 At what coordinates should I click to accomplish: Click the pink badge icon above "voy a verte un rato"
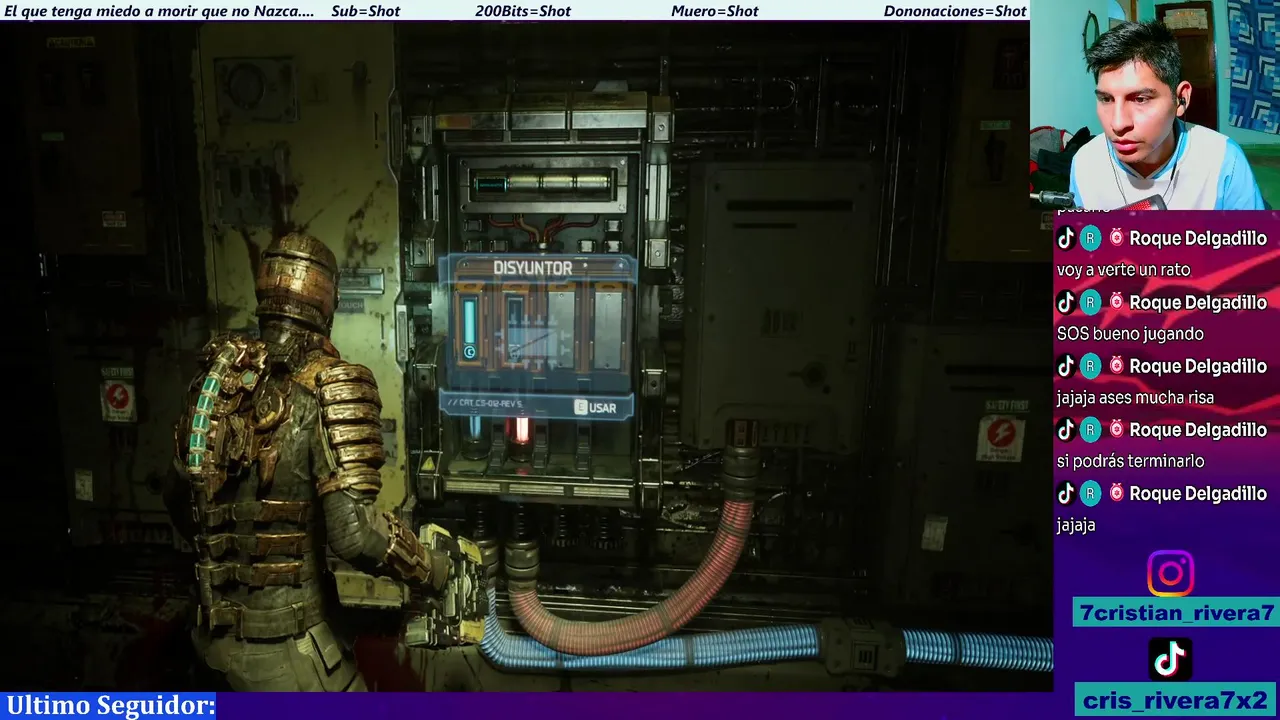click(1116, 238)
